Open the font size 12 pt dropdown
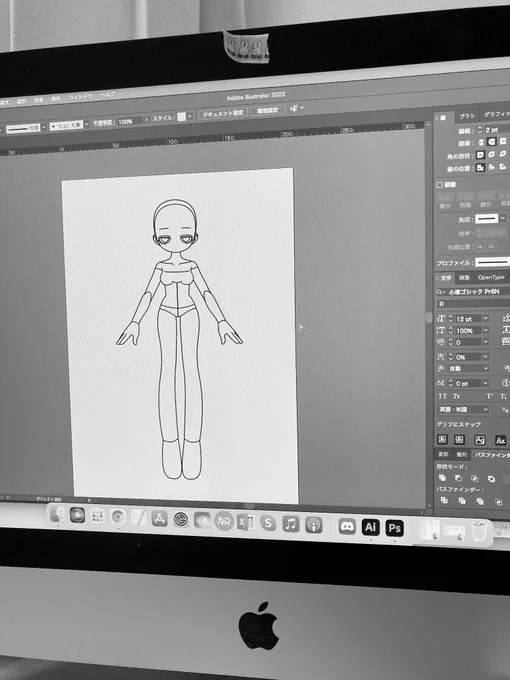Image resolution: width=510 pixels, height=680 pixels. point(486,319)
